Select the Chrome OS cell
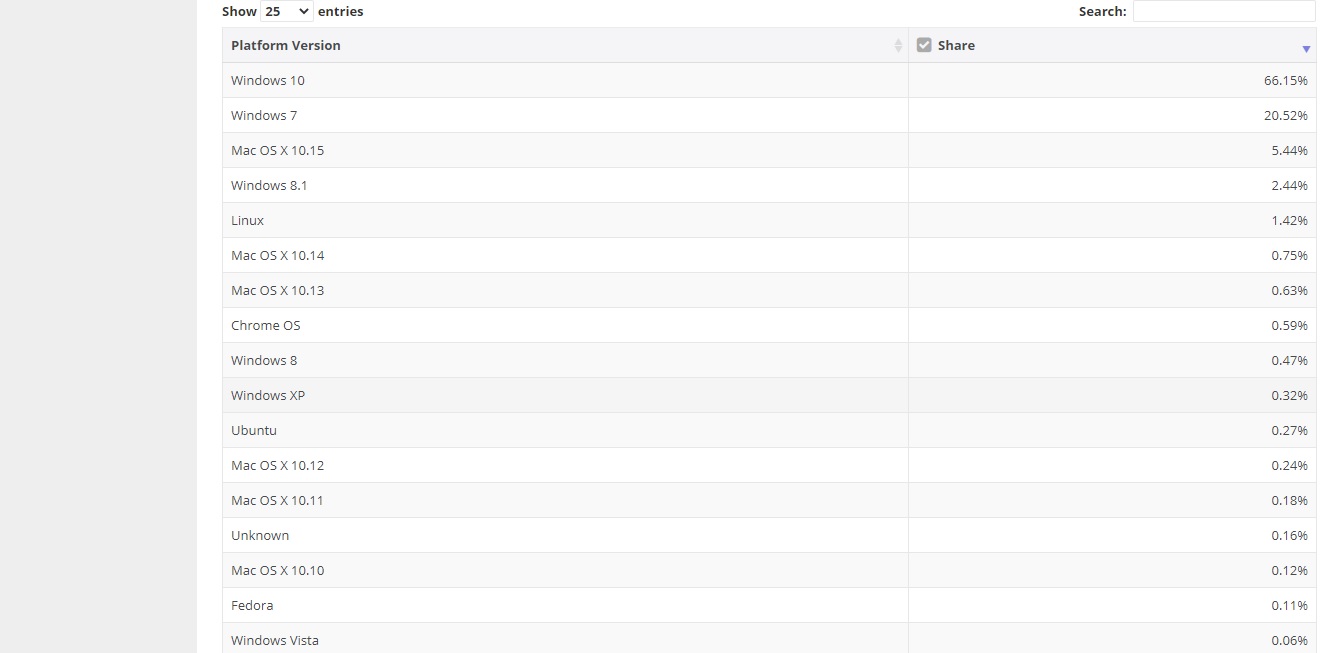Viewport: 1337px width, 653px height. click(x=565, y=325)
